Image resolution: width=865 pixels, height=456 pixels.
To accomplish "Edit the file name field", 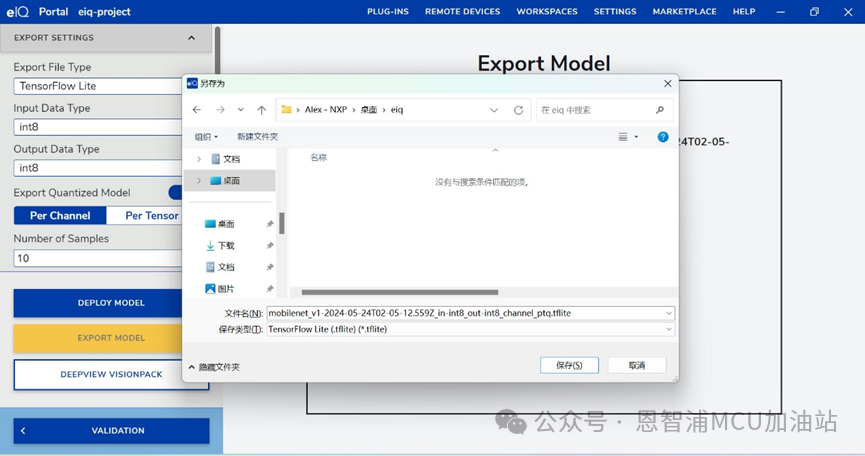I will click(x=466, y=313).
